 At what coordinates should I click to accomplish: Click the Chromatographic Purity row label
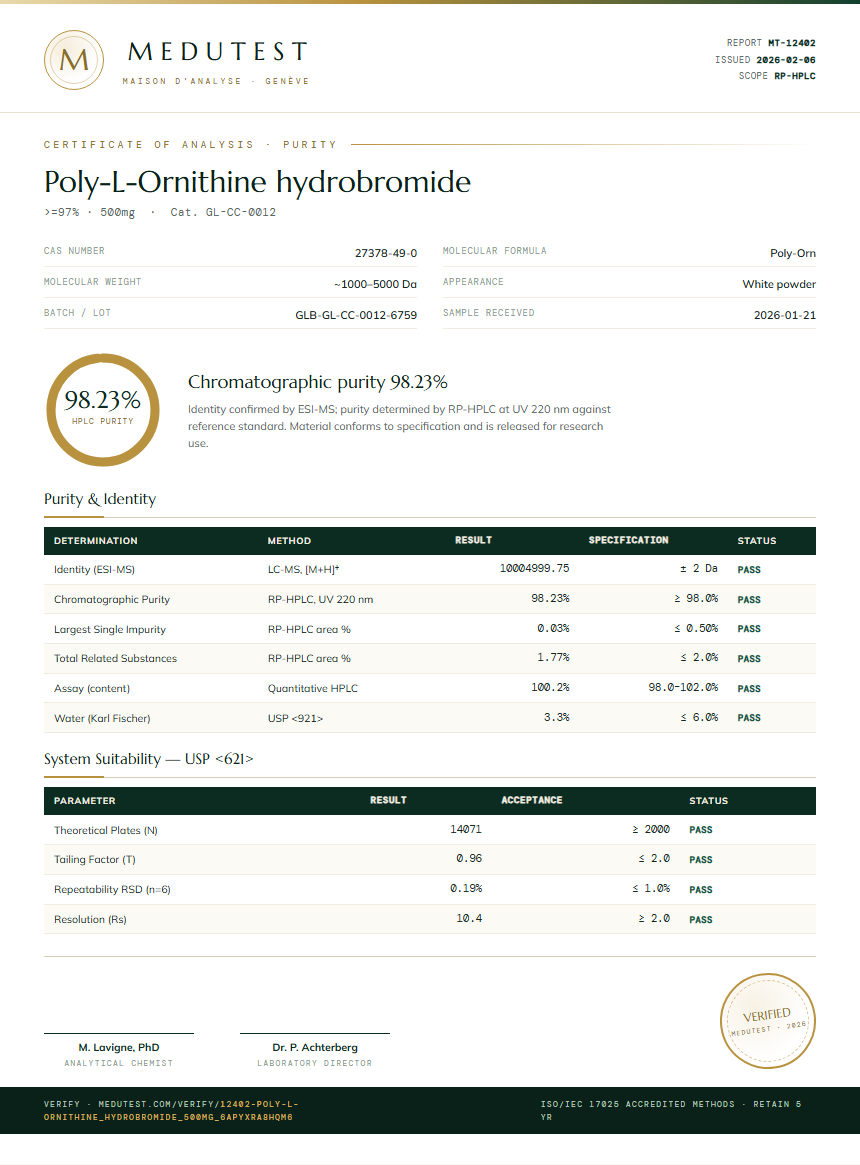click(x=111, y=600)
